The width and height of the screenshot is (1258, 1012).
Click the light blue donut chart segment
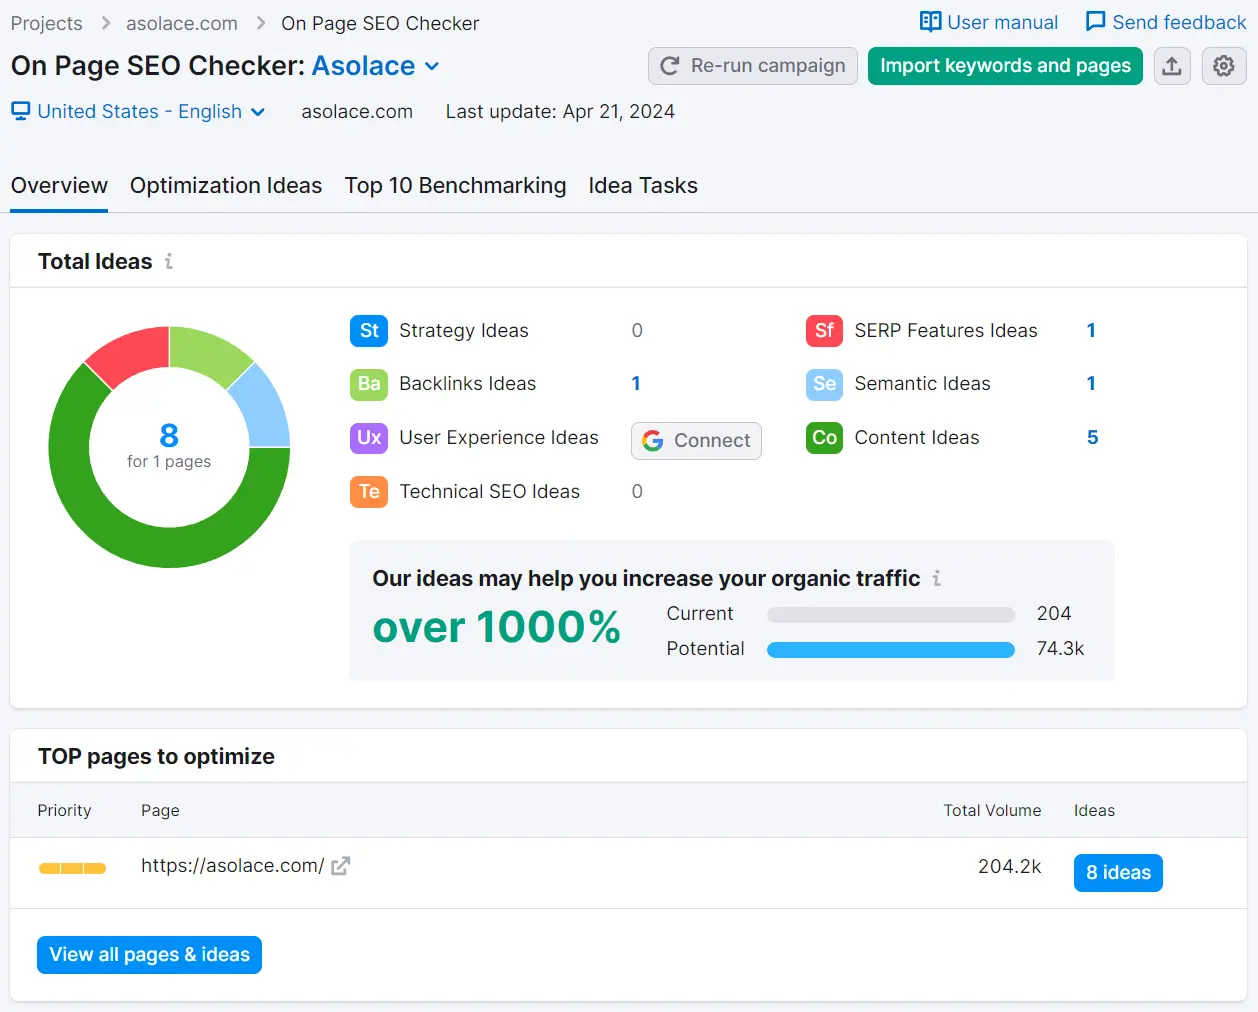[263, 408]
